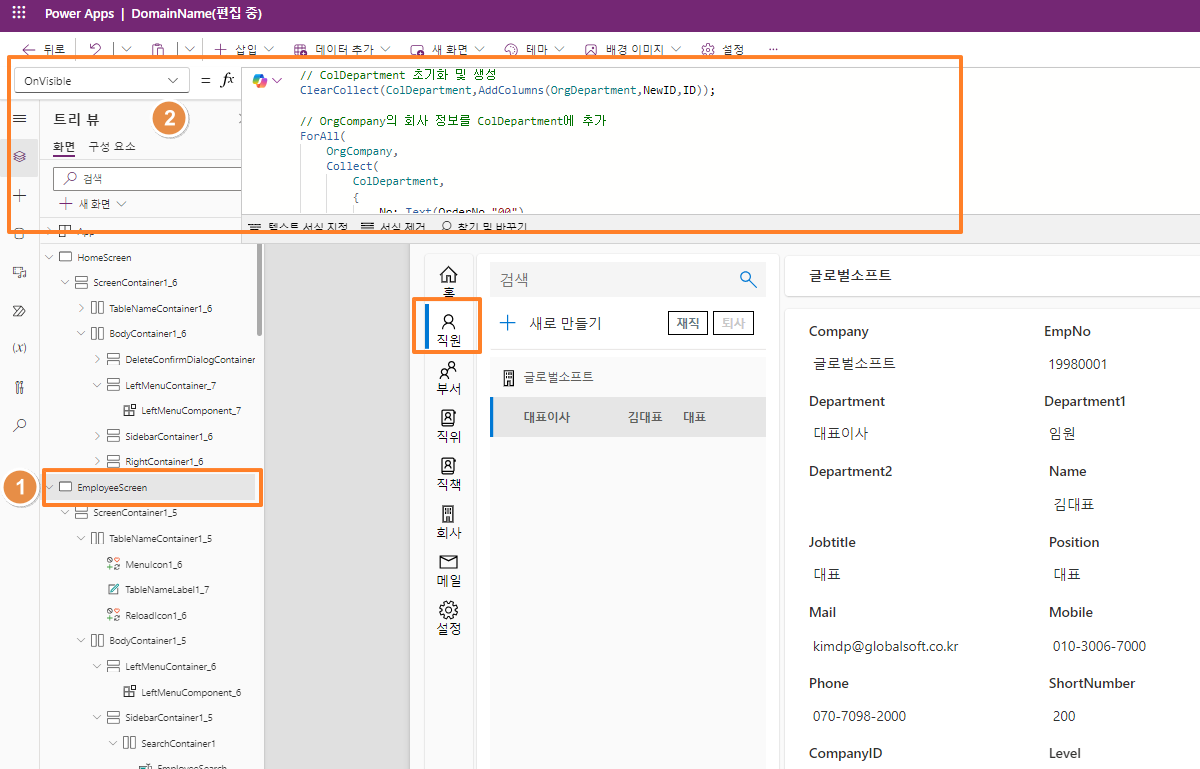Select the 설정 gear in app menu
1200x769 pixels.
tap(449, 617)
